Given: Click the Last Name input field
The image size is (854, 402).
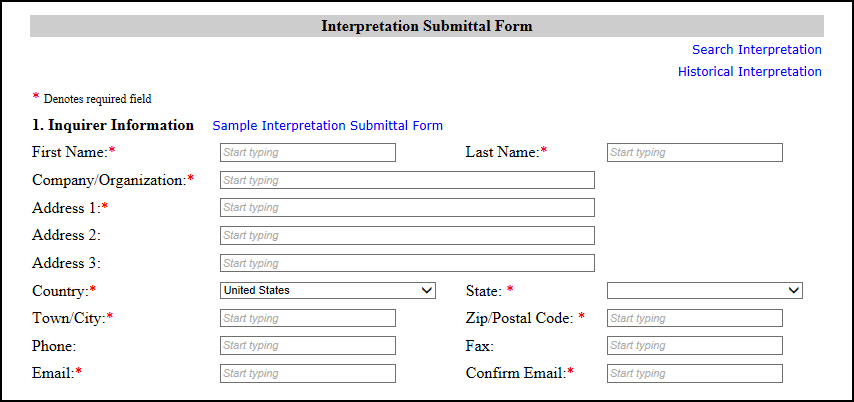Looking at the screenshot, I should coord(694,153).
